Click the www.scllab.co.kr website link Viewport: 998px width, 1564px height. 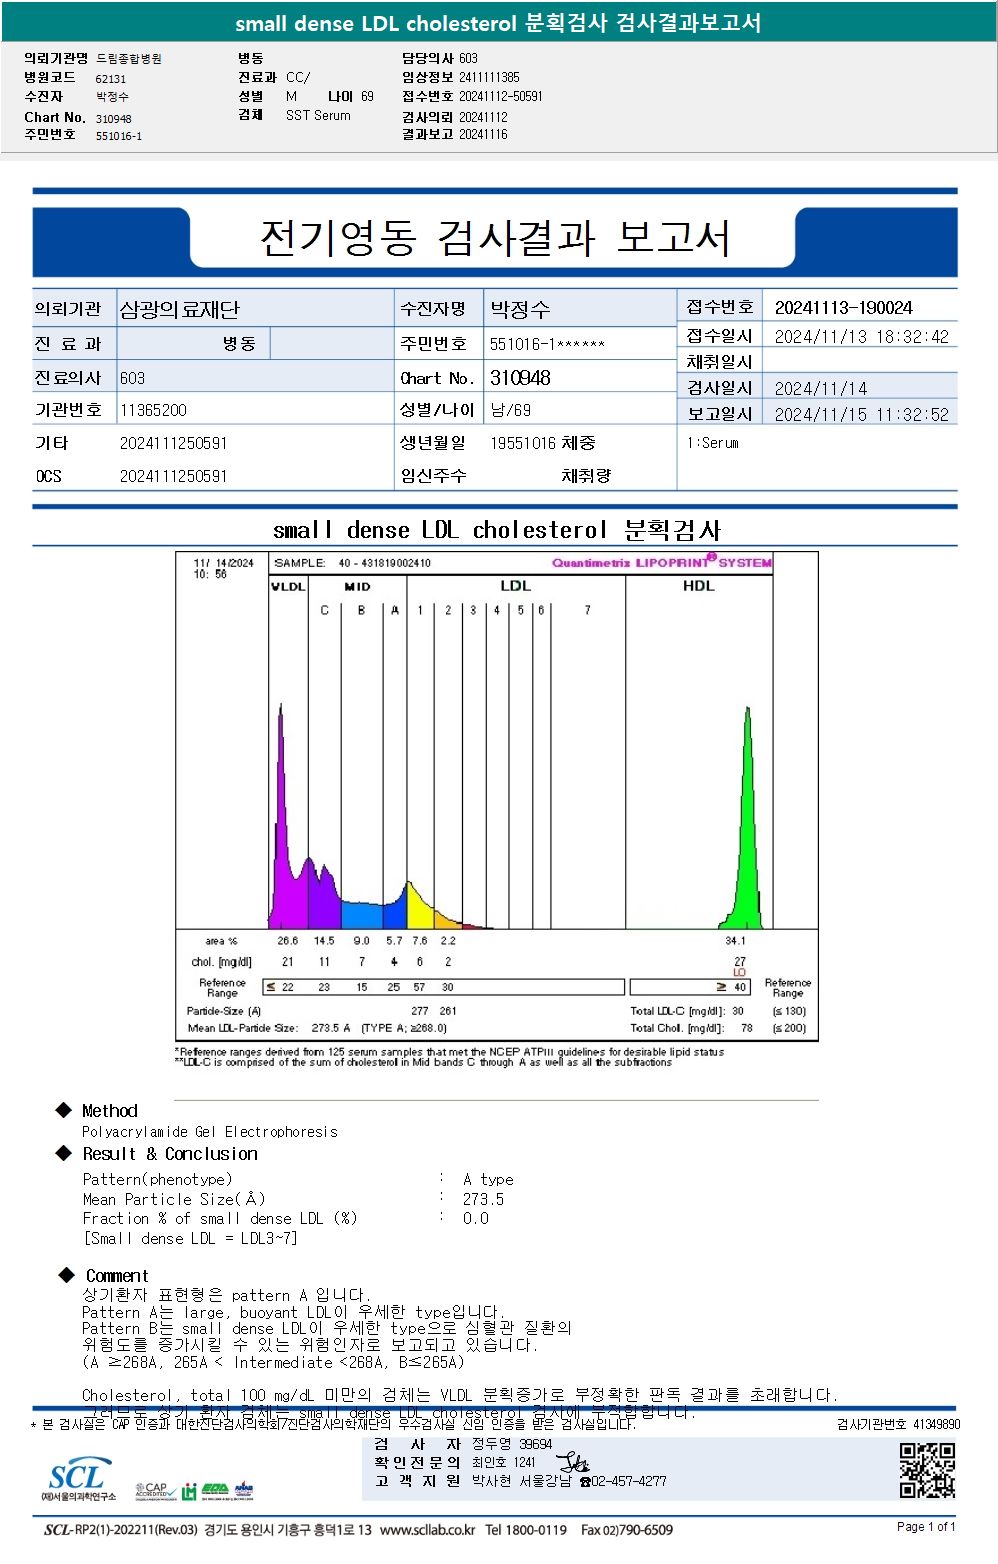click(x=428, y=1530)
